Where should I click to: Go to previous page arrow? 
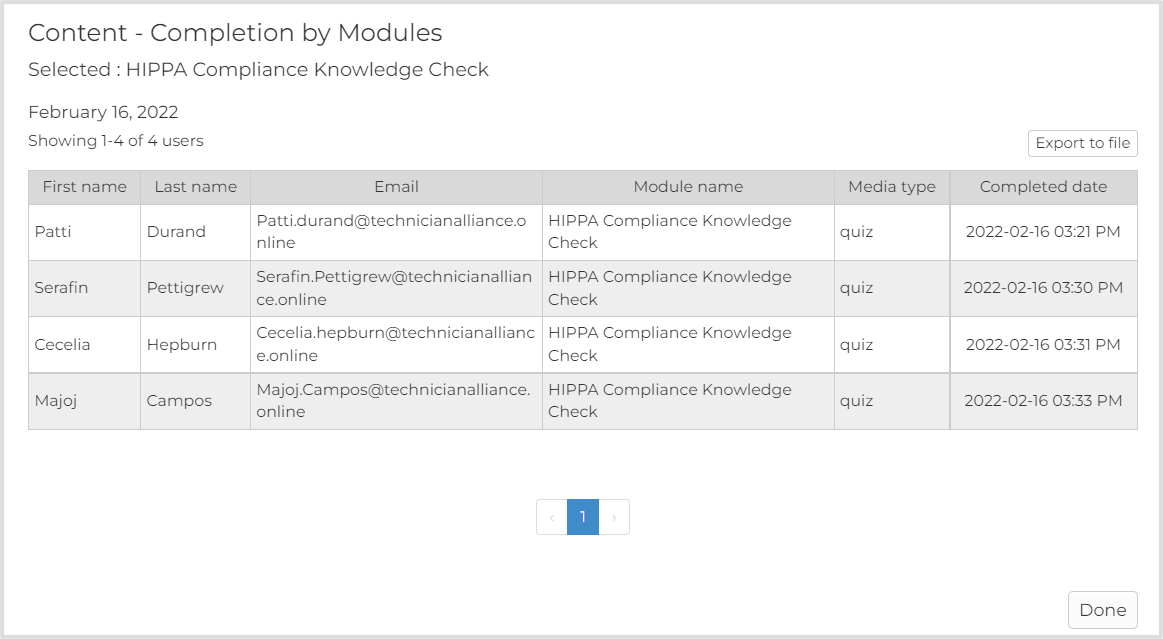(552, 517)
